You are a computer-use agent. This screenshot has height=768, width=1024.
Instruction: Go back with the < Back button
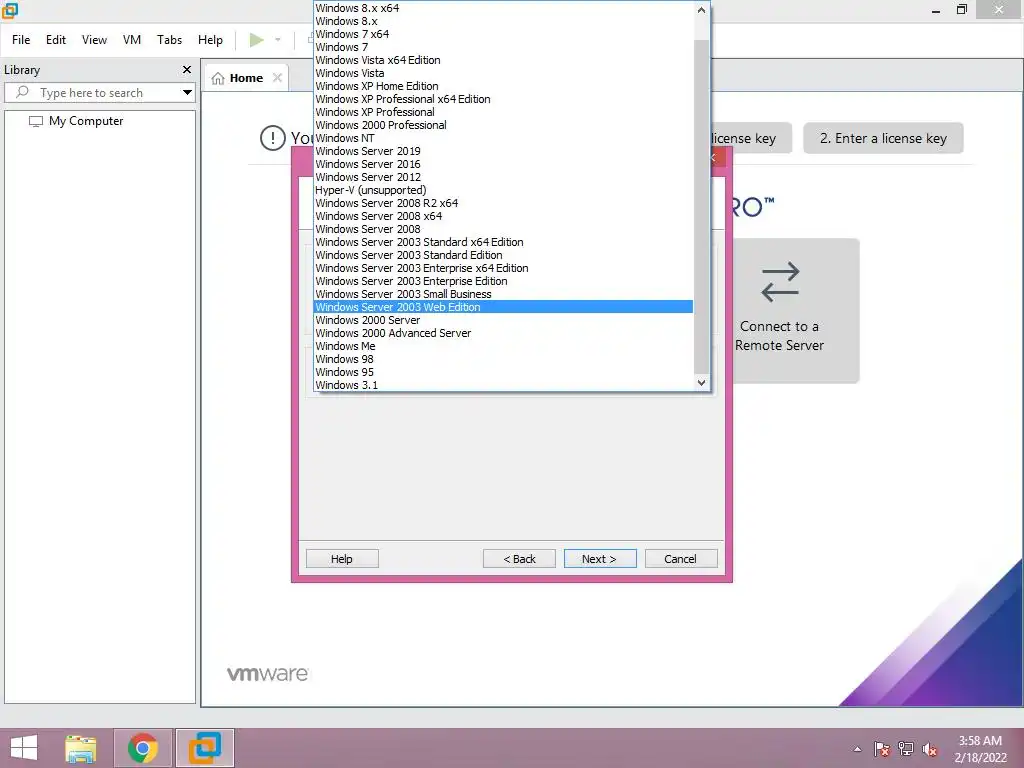[519, 559]
